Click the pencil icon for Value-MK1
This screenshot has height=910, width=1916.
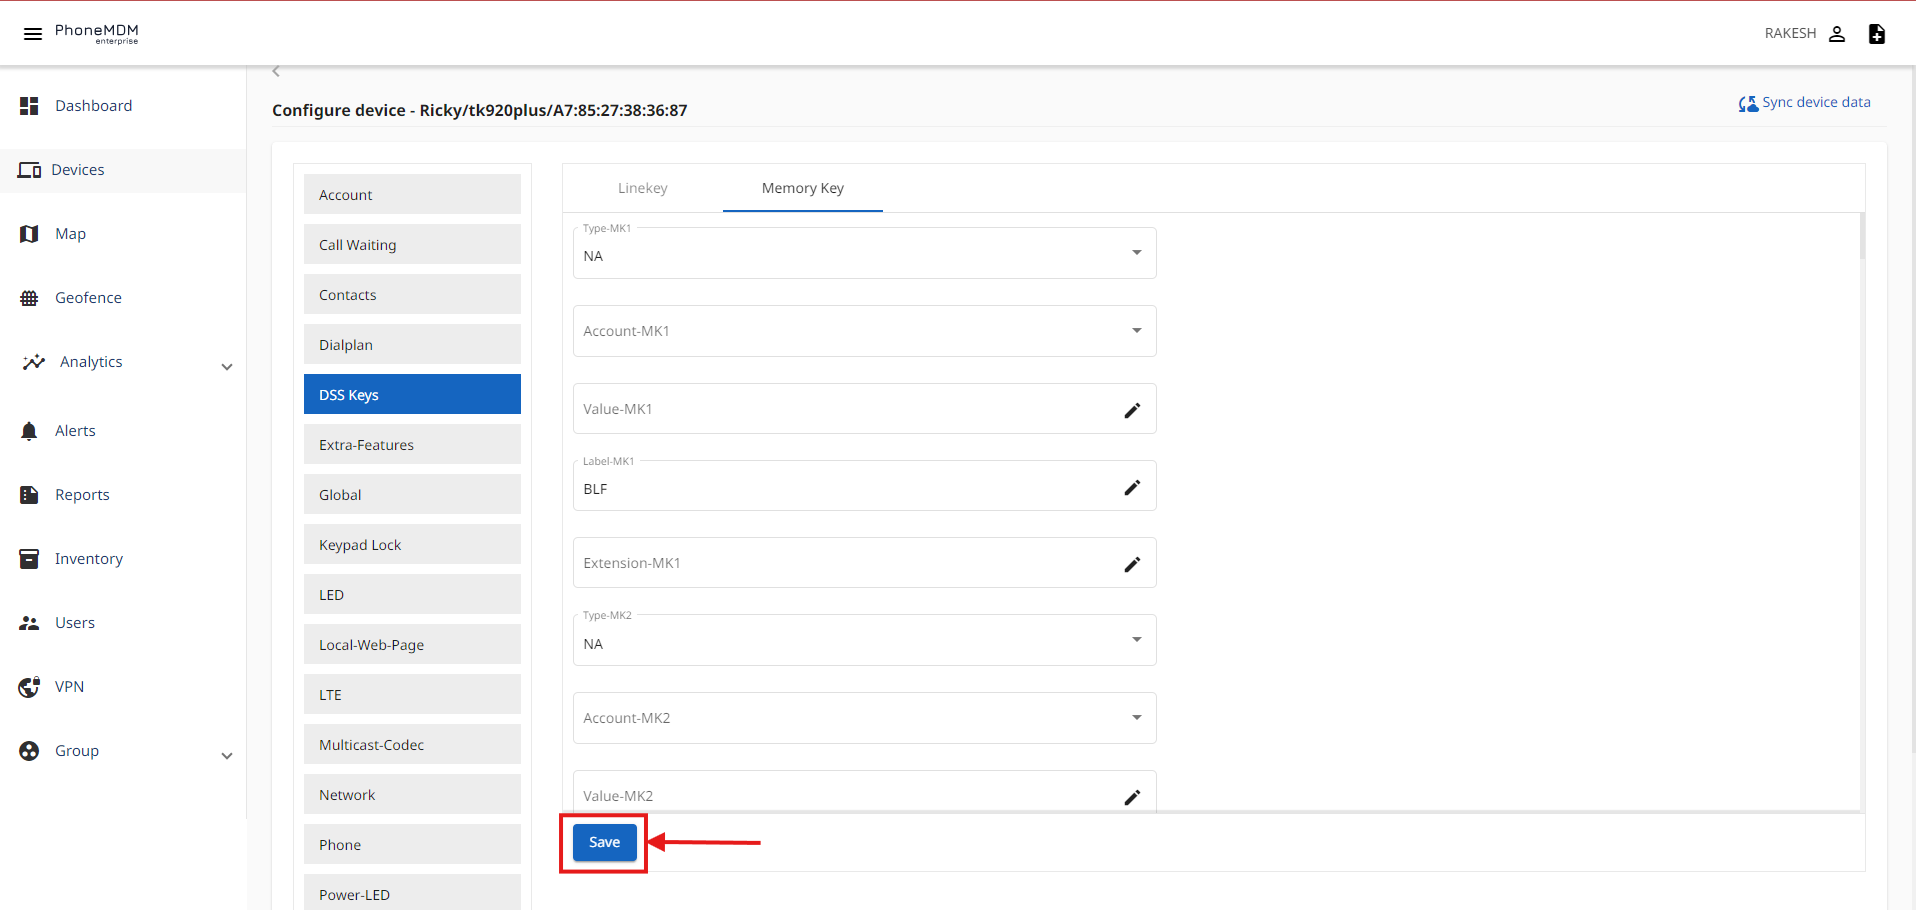tap(1132, 410)
